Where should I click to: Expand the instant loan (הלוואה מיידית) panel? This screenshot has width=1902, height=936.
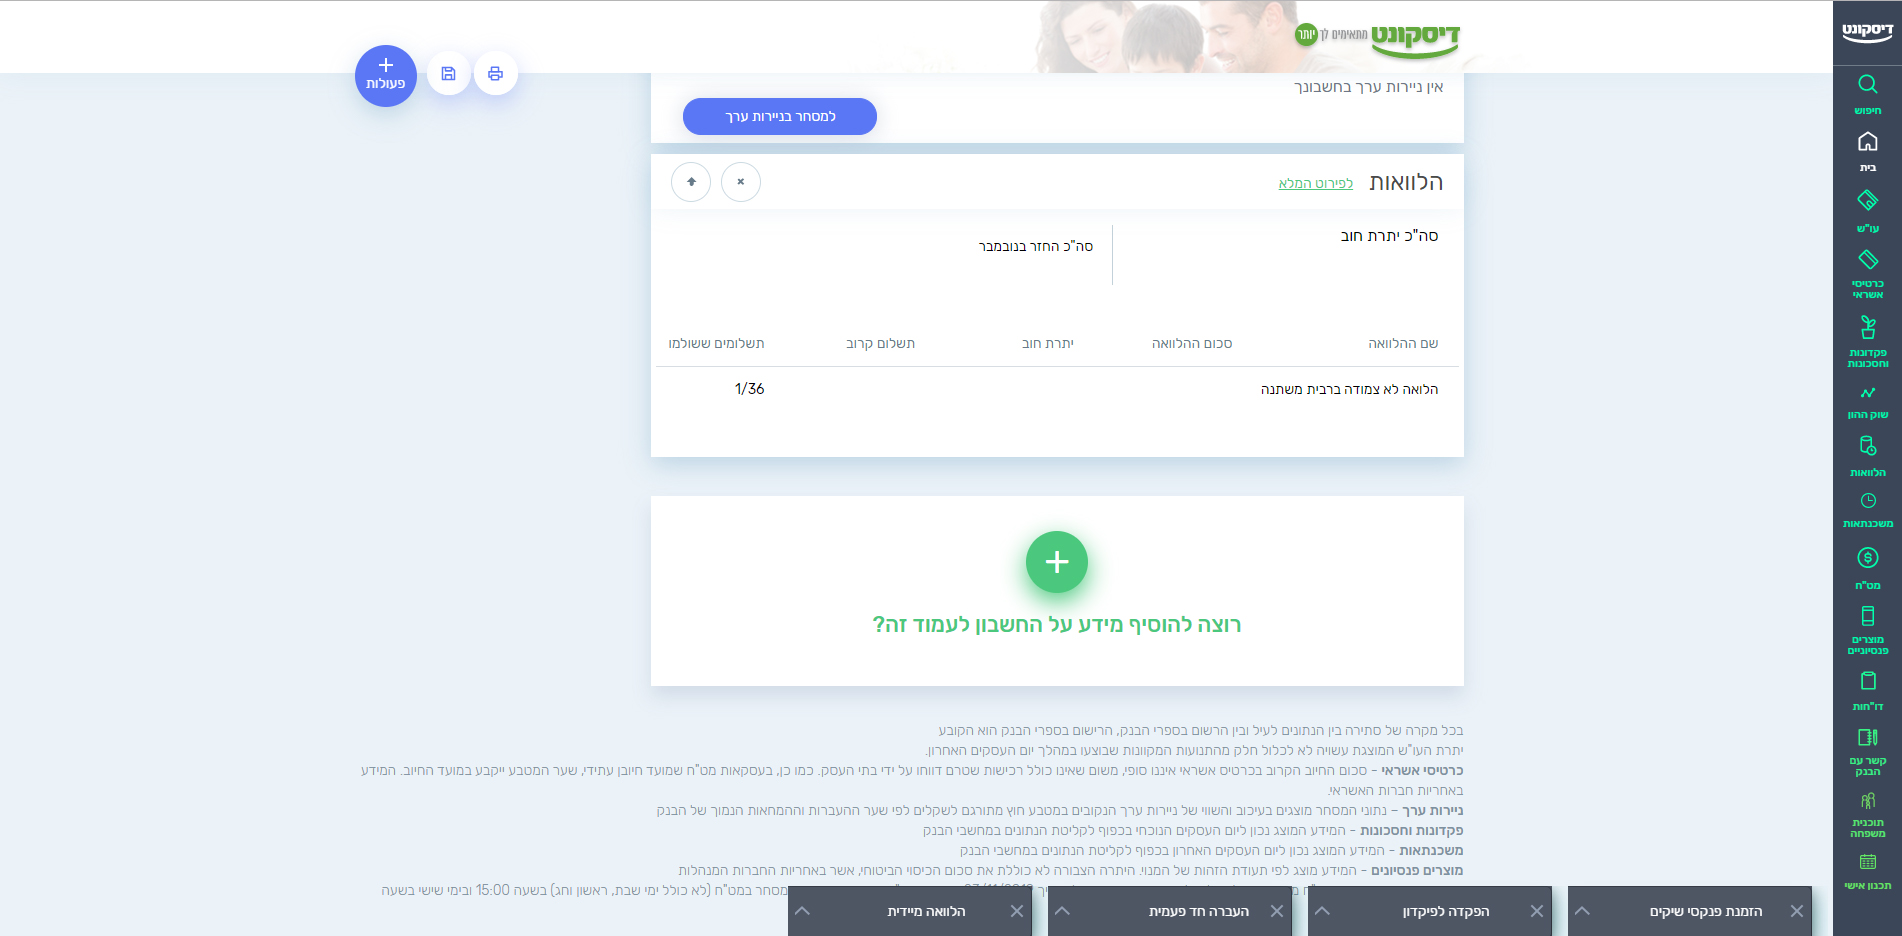point(802,911)
